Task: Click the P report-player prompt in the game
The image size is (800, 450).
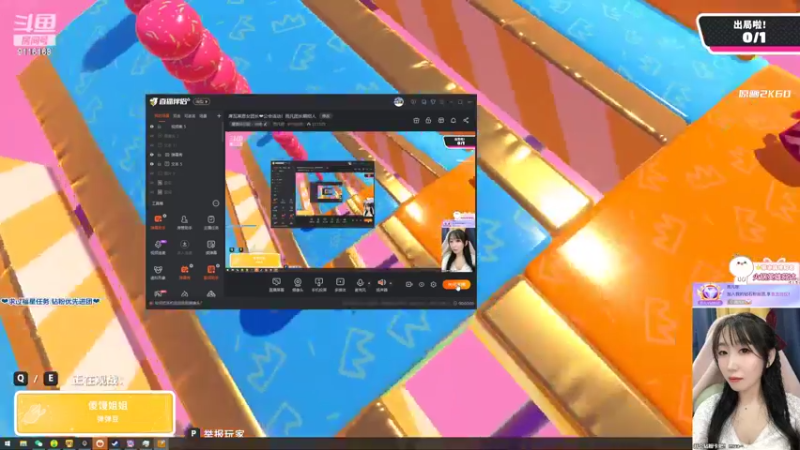Action: (217, 433)
